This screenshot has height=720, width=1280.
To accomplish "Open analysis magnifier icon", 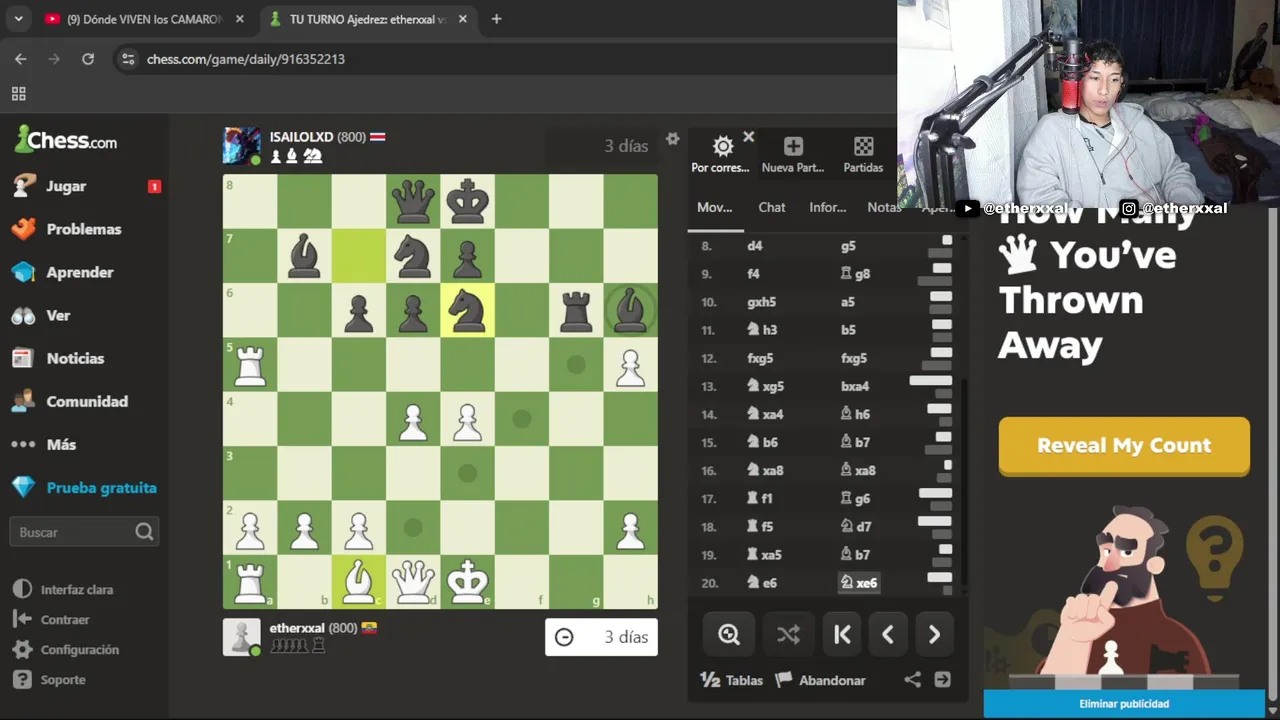I will point(729,635).
